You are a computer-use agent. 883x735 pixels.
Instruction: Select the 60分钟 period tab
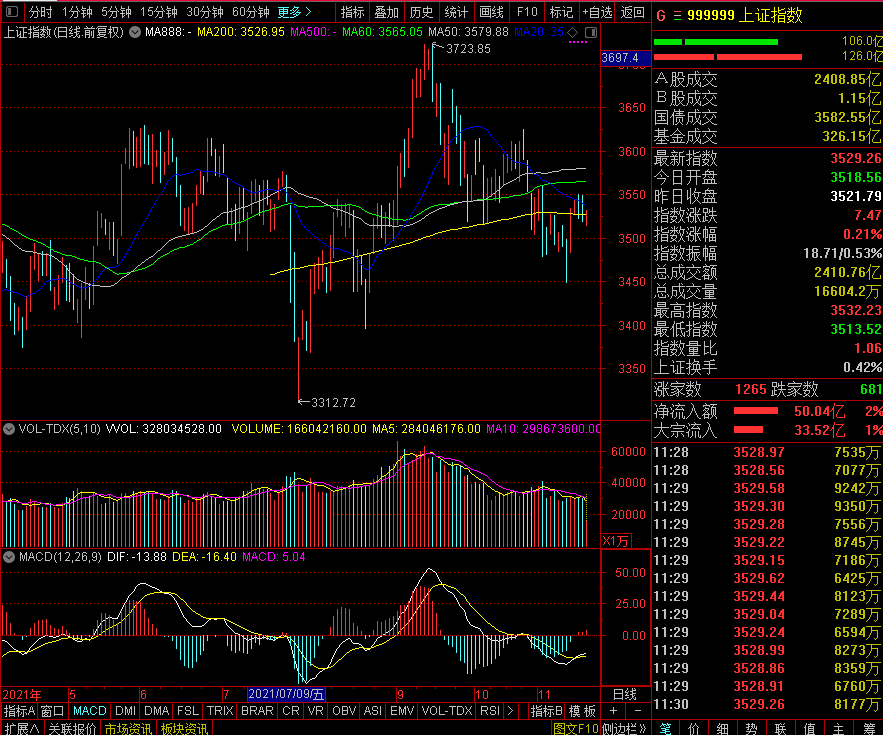pos(250,12)
